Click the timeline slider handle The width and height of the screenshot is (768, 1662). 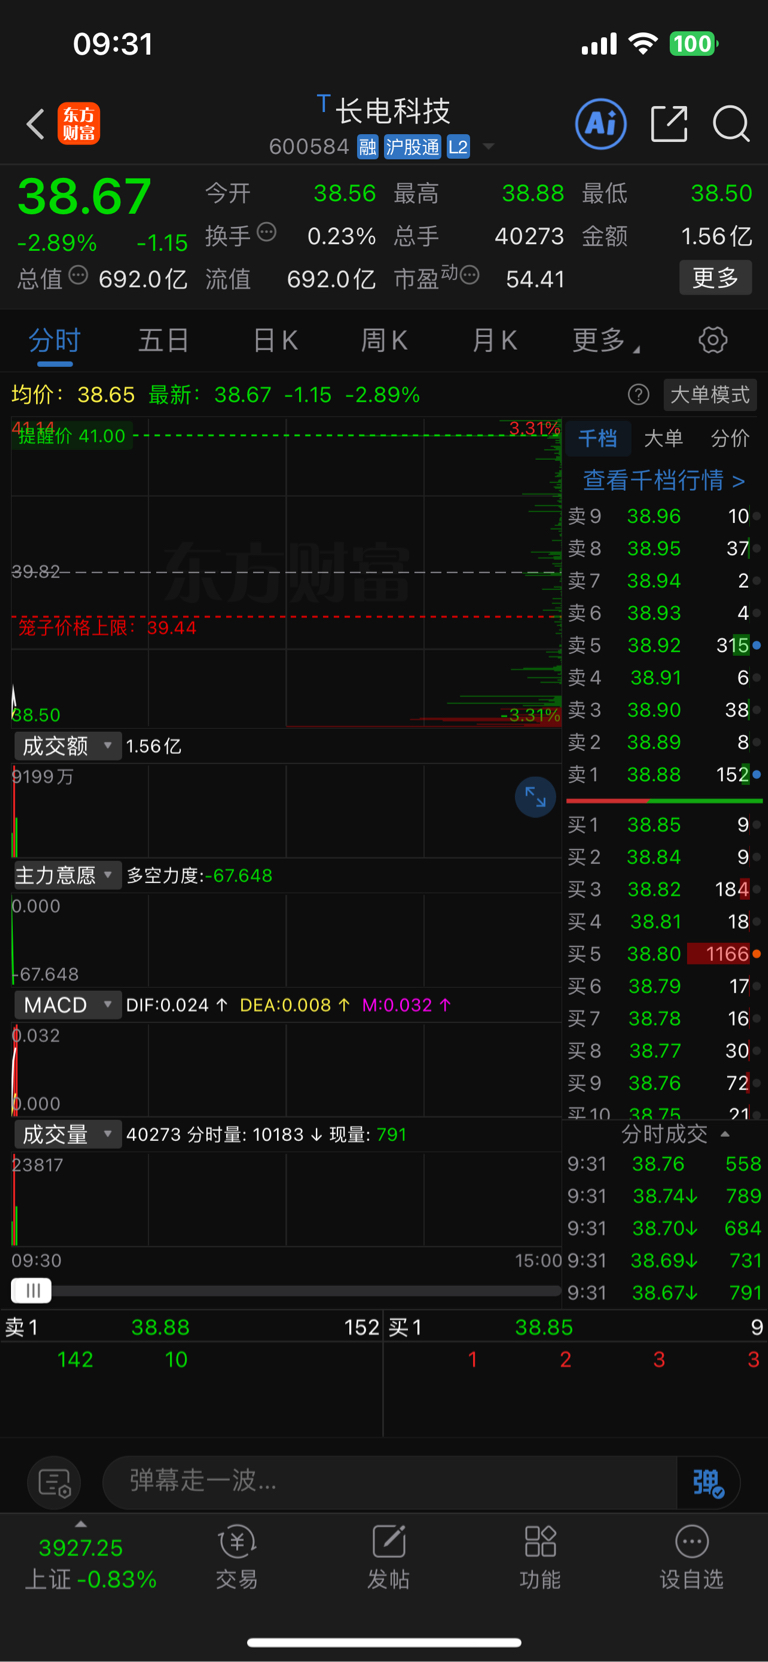tap(31, 1290)
